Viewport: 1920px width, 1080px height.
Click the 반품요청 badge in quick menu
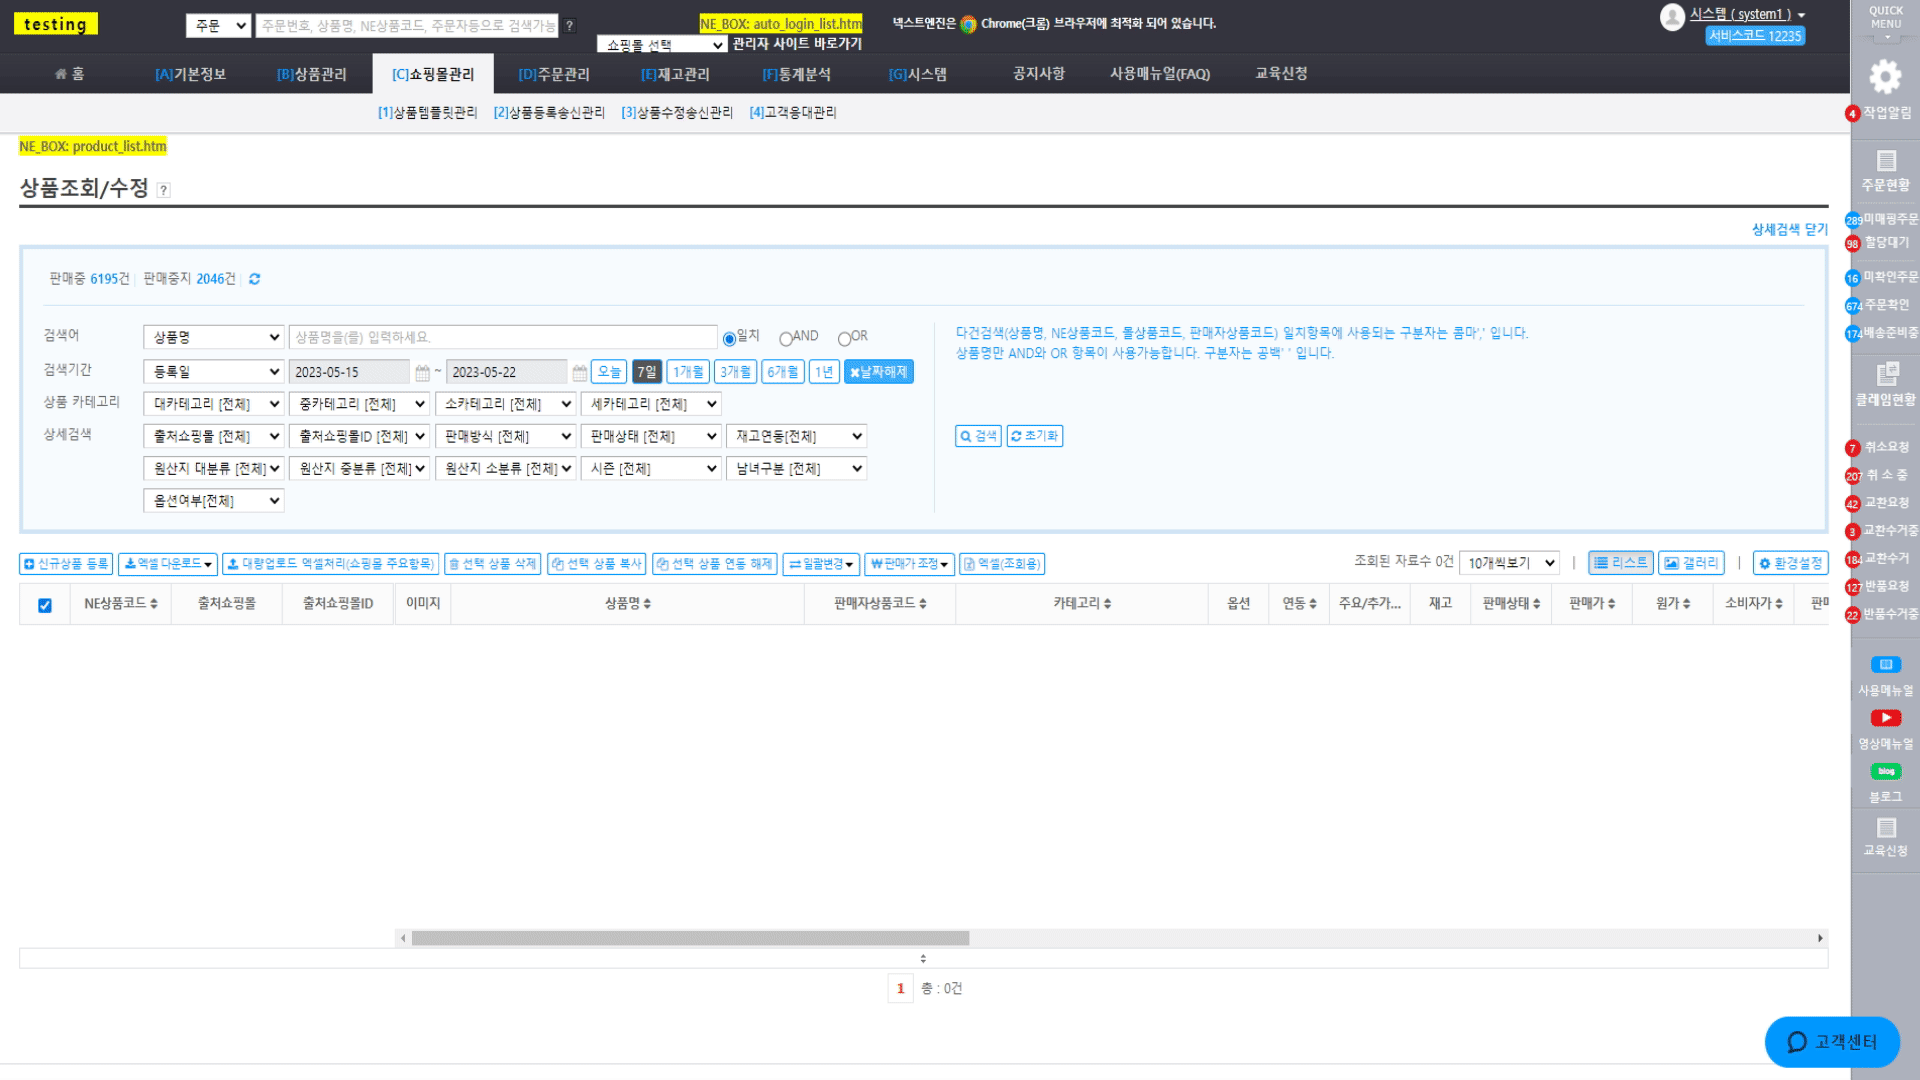point(1853,588)
